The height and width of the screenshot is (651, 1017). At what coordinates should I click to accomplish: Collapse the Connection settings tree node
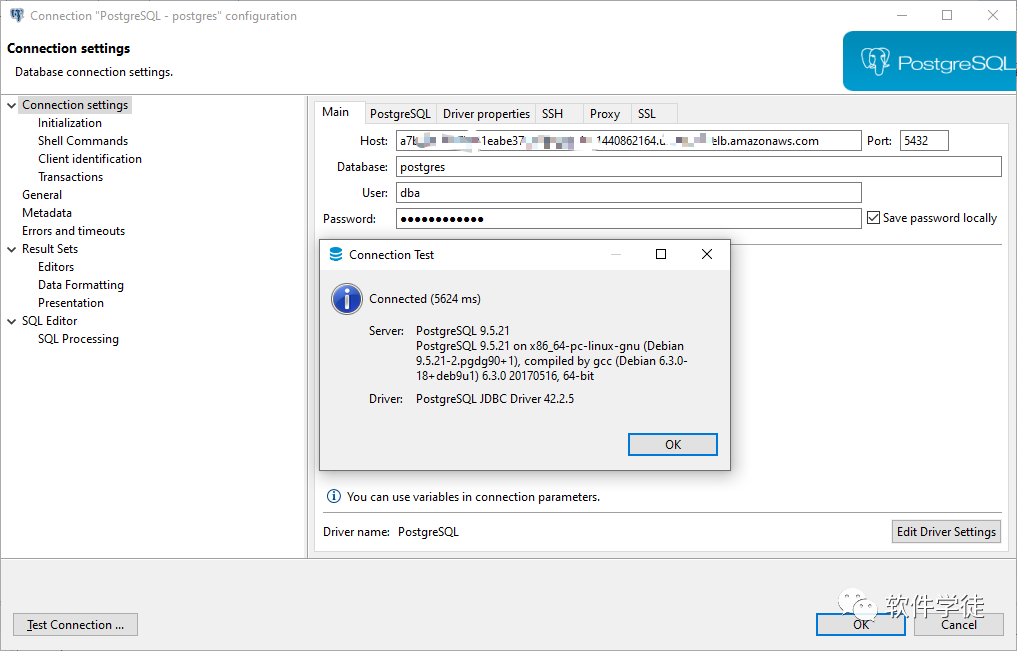click(x=11, y=105)
